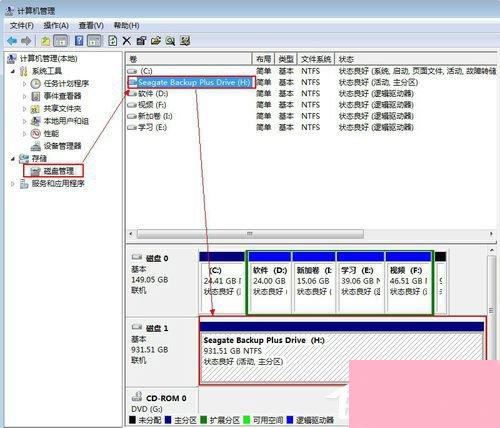Sort by the 文件系统 column header
Viewport: 500px width, 428px height.
[x=316, y=59]
